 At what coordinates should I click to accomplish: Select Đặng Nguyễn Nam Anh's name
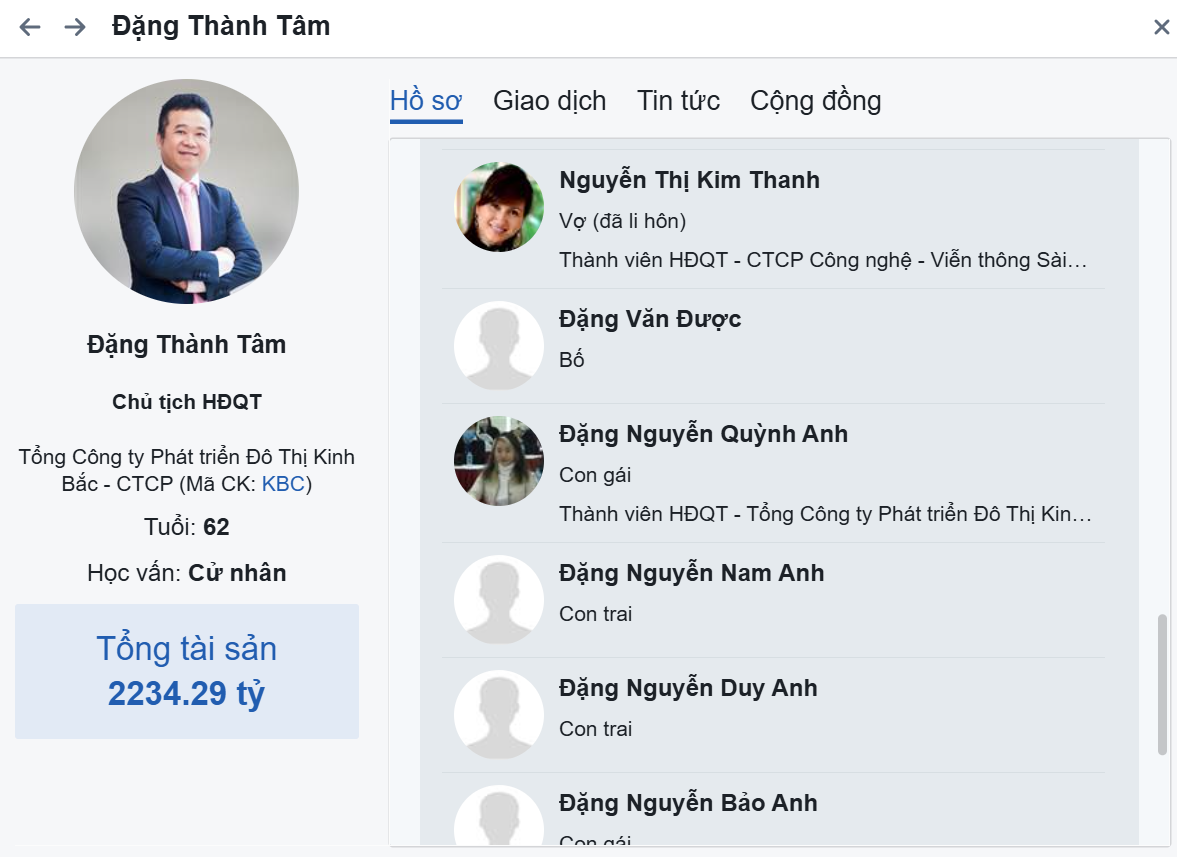pos(691,573)
